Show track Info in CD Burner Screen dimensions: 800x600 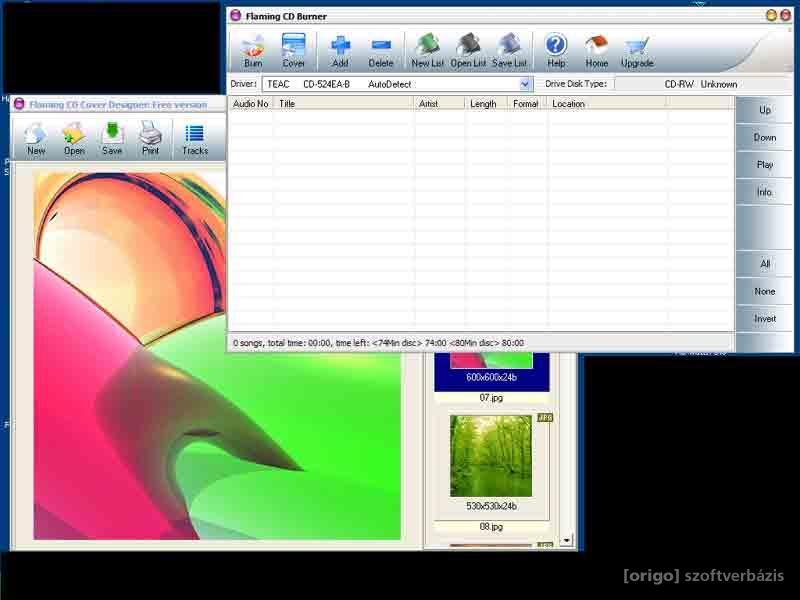[764, 192]
